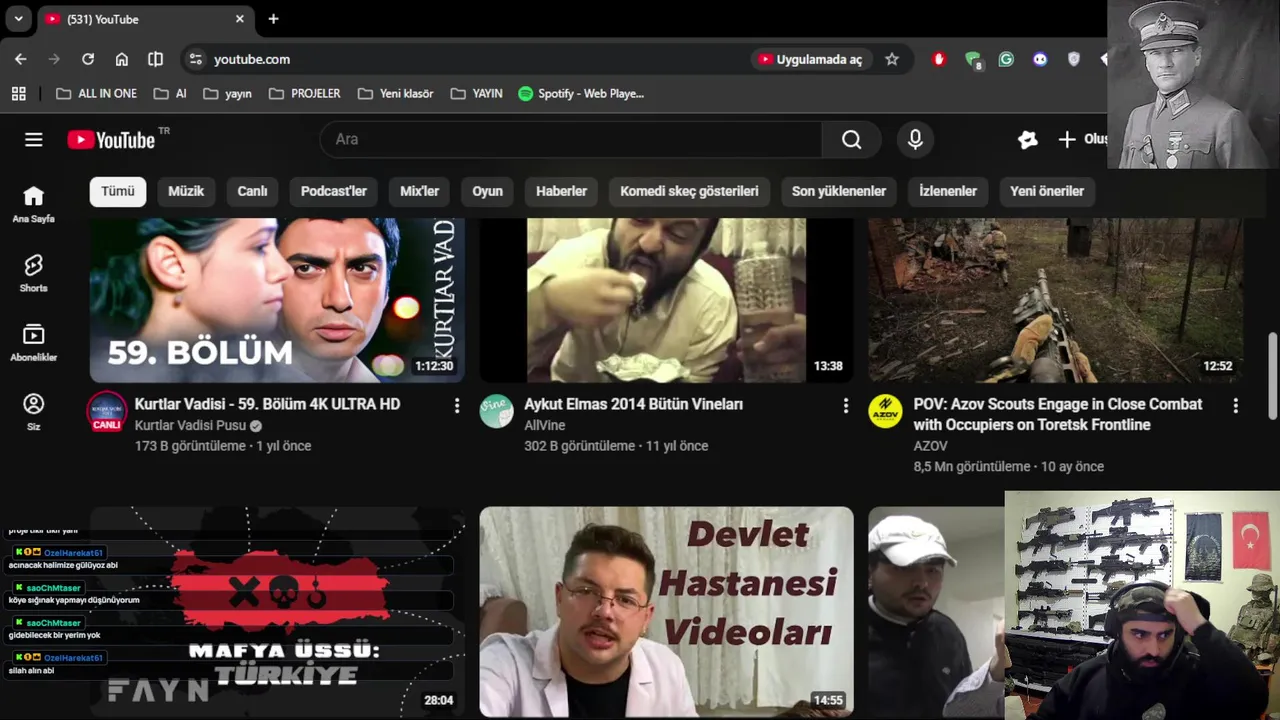1280x720 pixels.
Task: Select the Yeni öneriler chip
Action: coord(1047,191)
